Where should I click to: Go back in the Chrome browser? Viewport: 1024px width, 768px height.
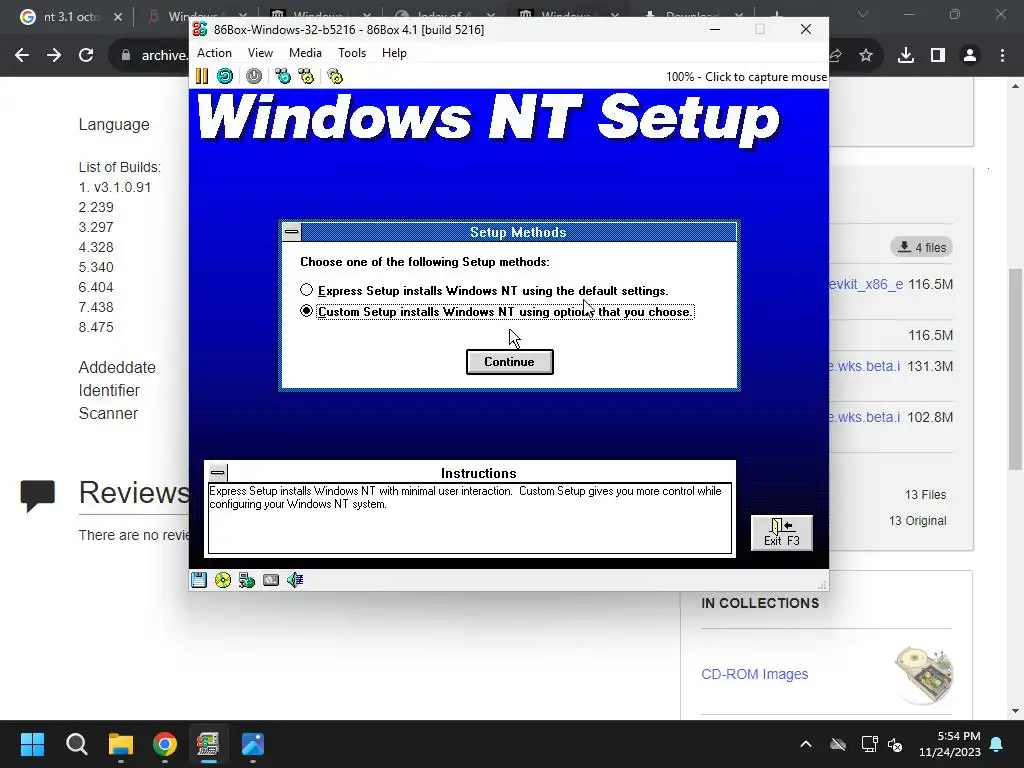[22, 56]
